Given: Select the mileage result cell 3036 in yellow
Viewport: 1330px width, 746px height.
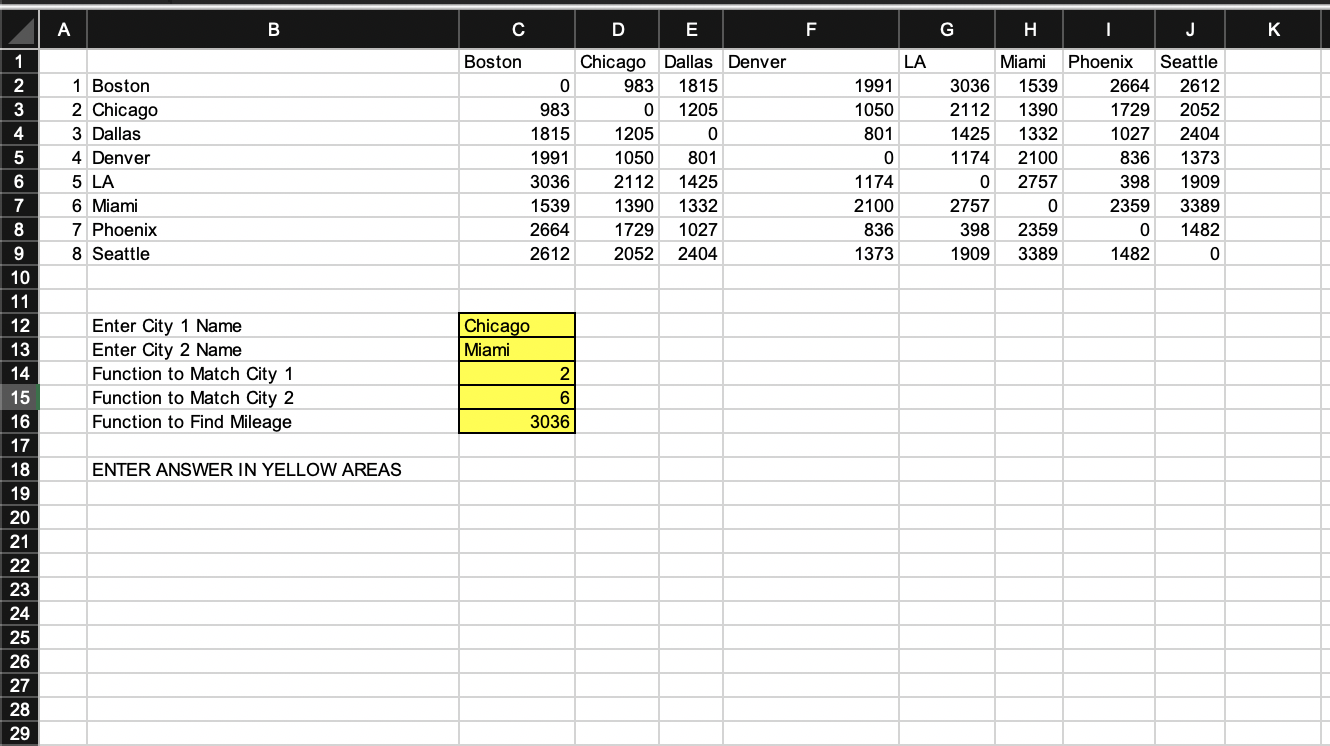Looking at the screenshot, I should [x=517, y=421].
